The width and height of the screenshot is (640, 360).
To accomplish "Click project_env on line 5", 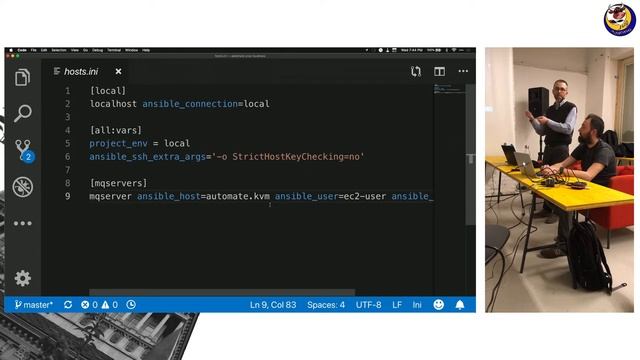I will [x=118, y=143].
